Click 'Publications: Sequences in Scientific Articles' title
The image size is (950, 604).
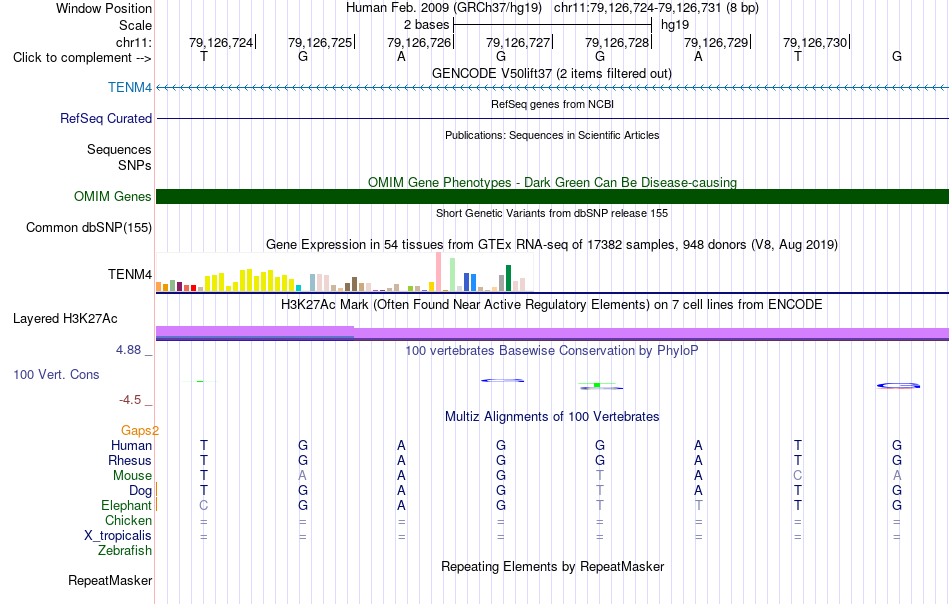(552, 135)
